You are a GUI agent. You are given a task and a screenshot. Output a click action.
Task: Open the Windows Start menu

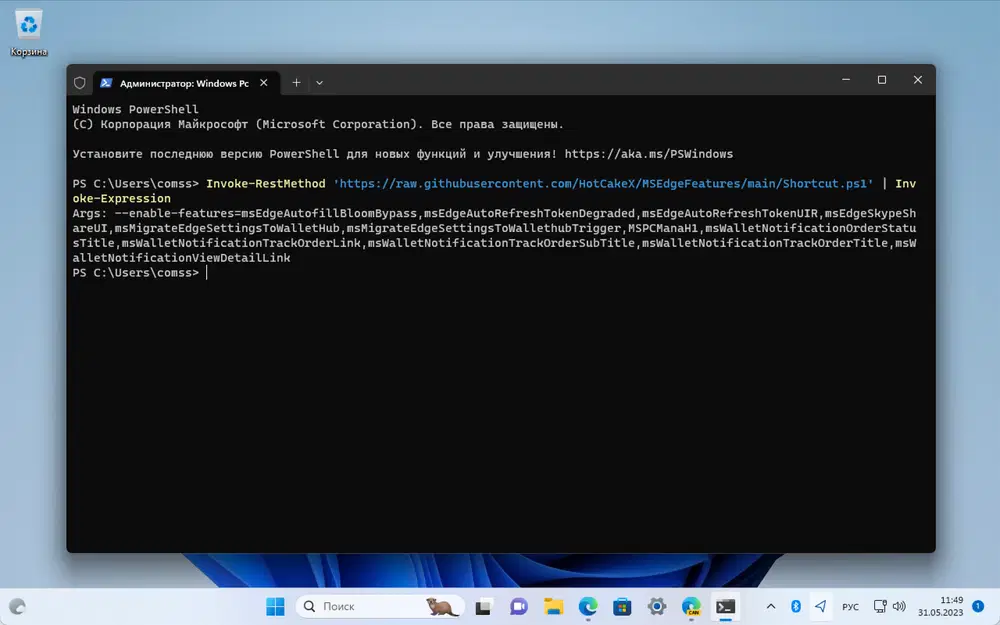pyautogui.click(x=276, y=607)
